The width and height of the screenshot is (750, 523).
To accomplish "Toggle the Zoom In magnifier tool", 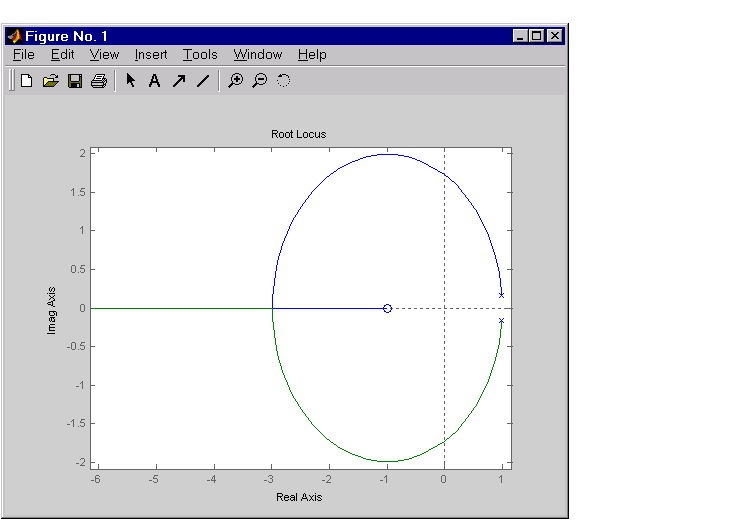I will 235,81.
